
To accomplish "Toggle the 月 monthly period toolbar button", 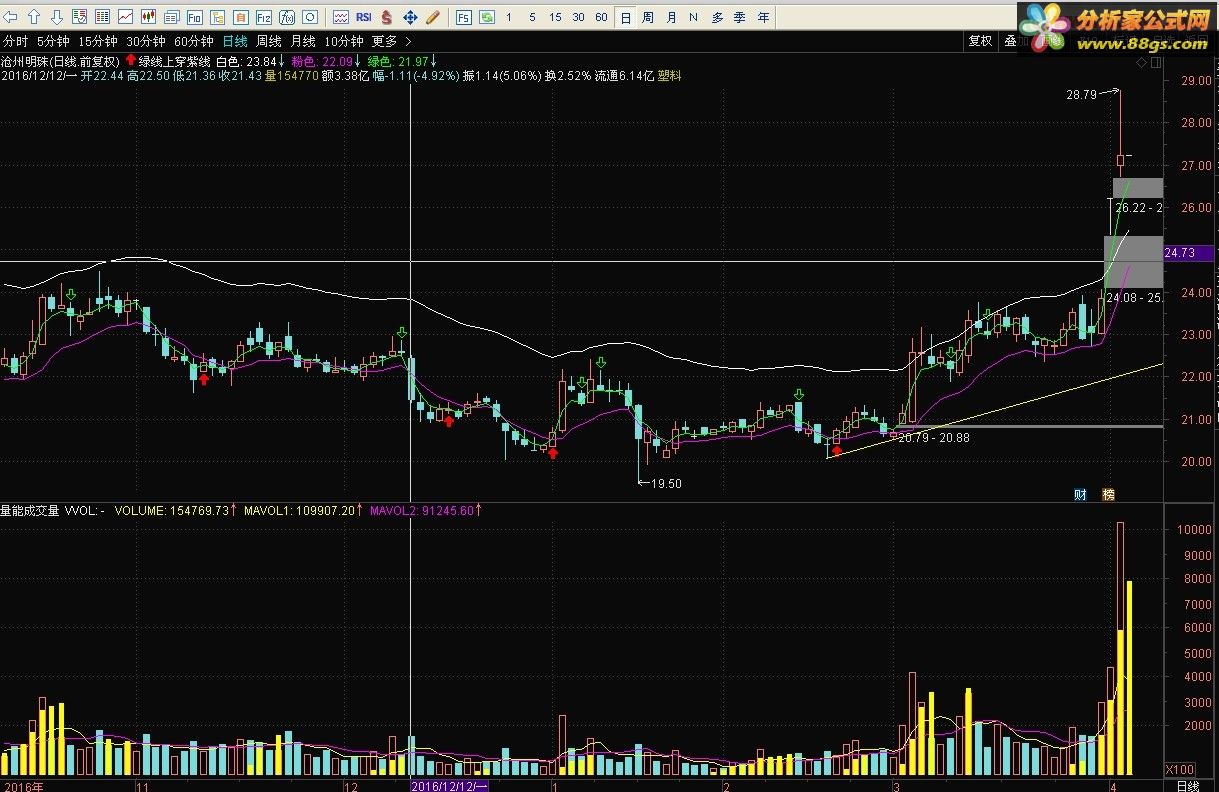I will click(671, 17).
